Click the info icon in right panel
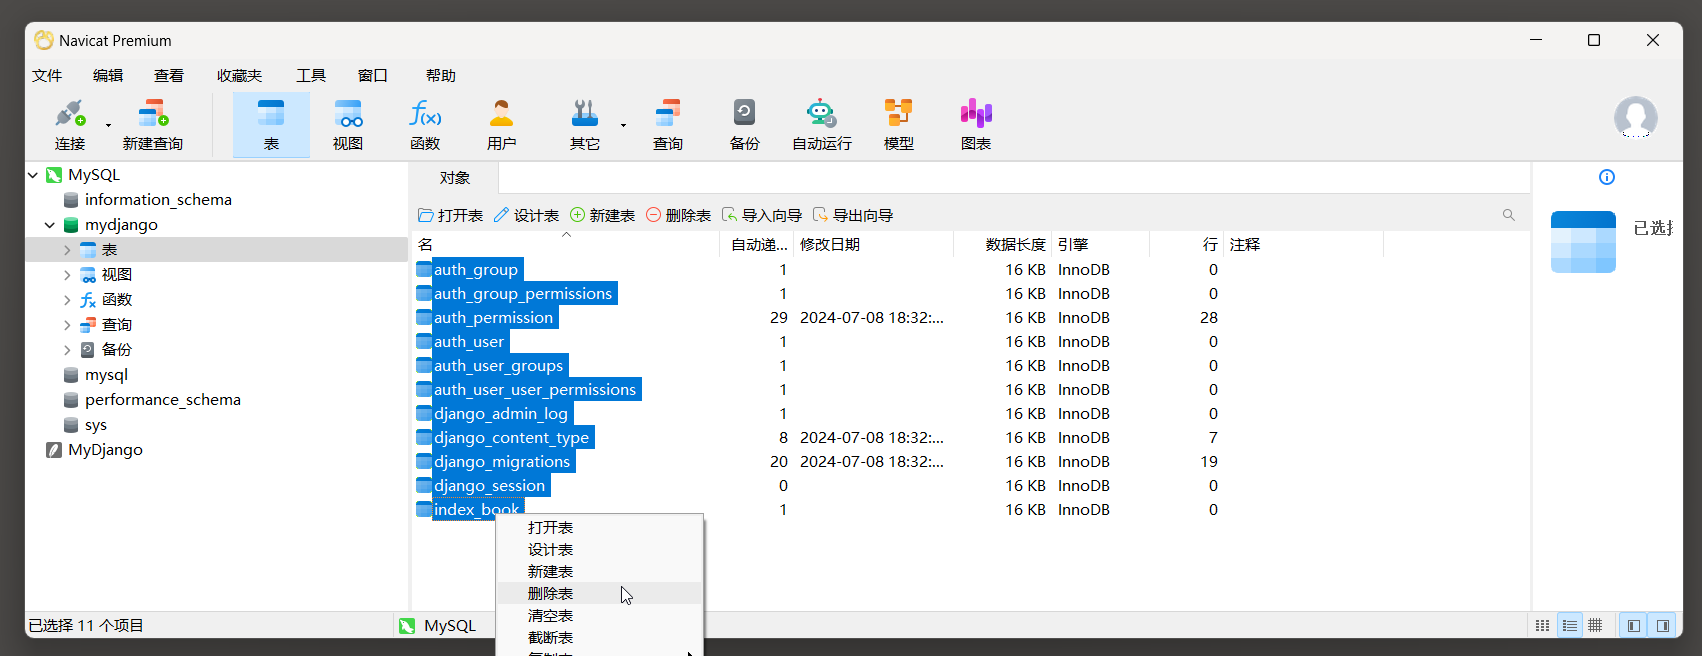The height and width of the screenshot is (656, 1702). [1607, 177]
